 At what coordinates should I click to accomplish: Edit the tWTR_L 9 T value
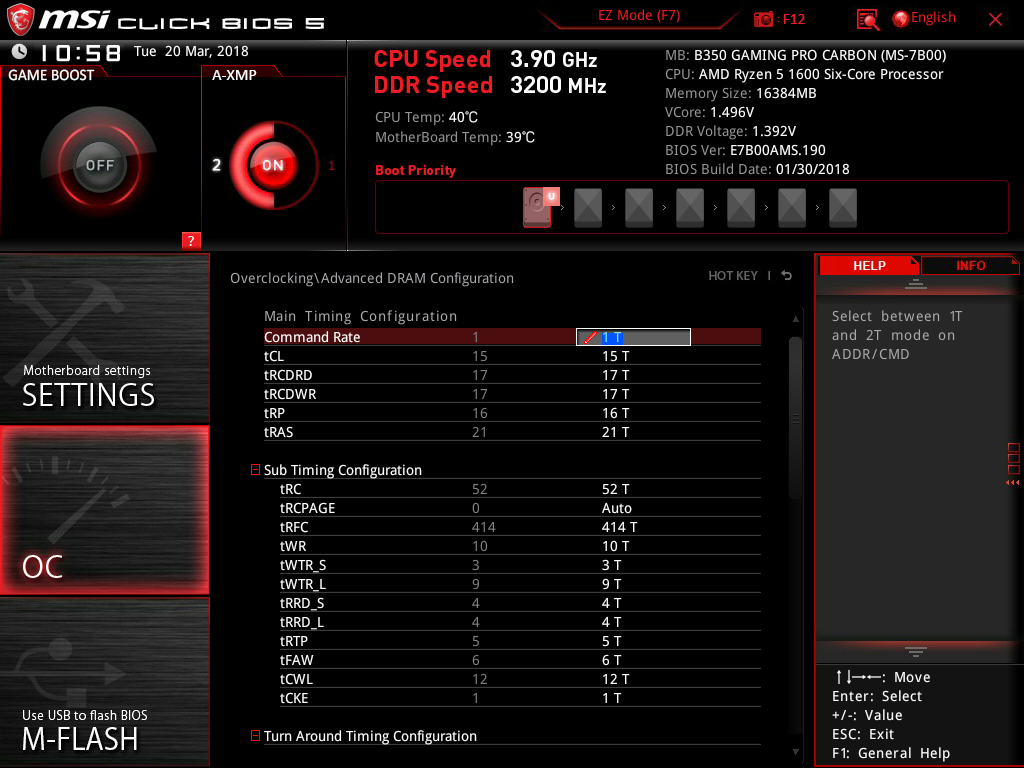point(611,584)
